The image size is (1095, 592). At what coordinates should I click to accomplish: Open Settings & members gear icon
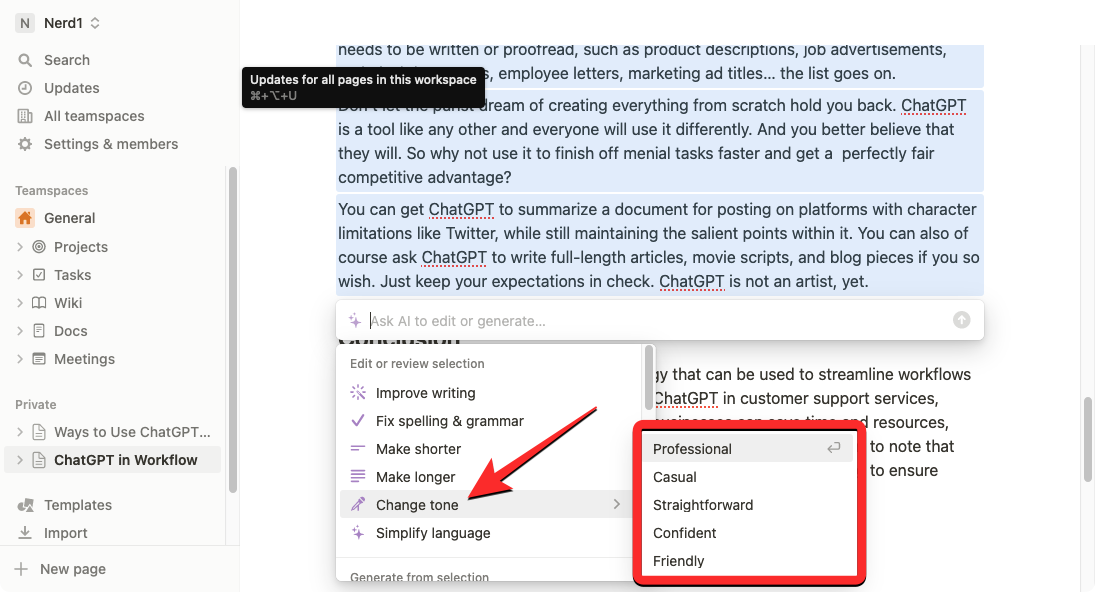25,144
